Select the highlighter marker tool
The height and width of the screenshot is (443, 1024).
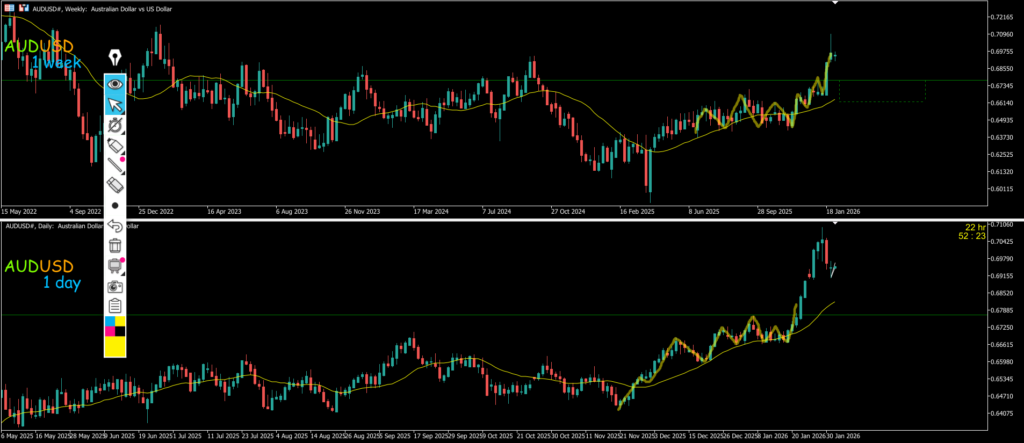point(116,146)
